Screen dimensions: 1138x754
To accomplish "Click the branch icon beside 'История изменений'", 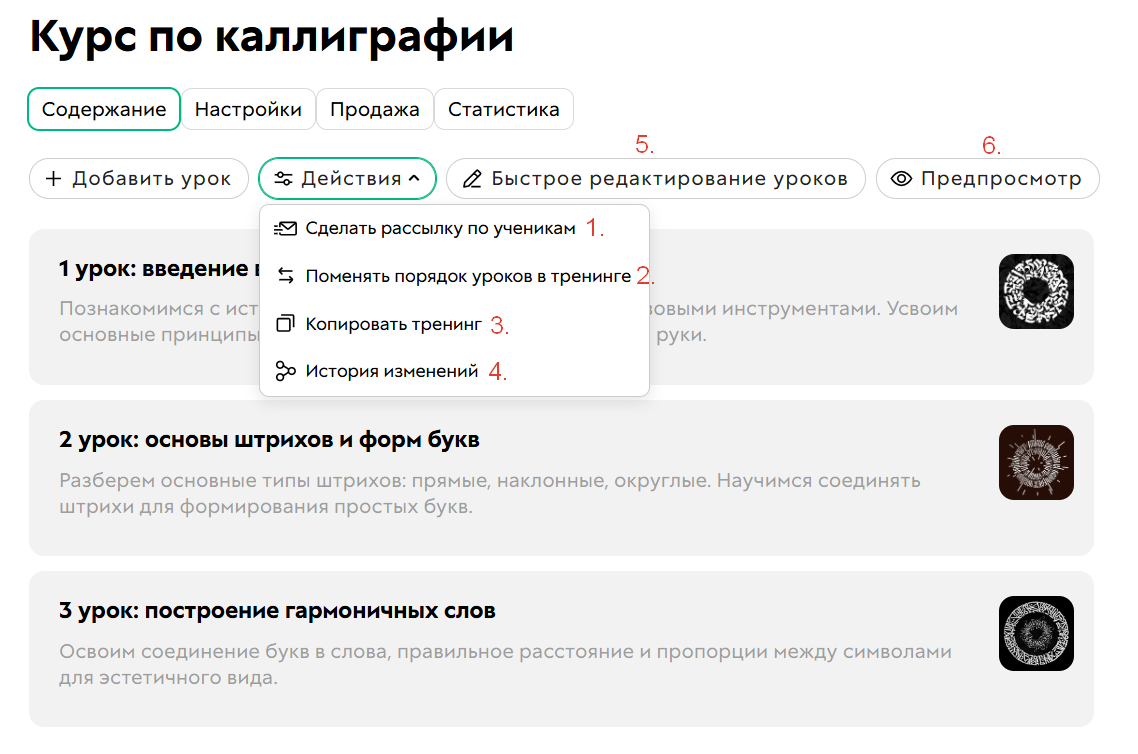I will pos(285,370).
